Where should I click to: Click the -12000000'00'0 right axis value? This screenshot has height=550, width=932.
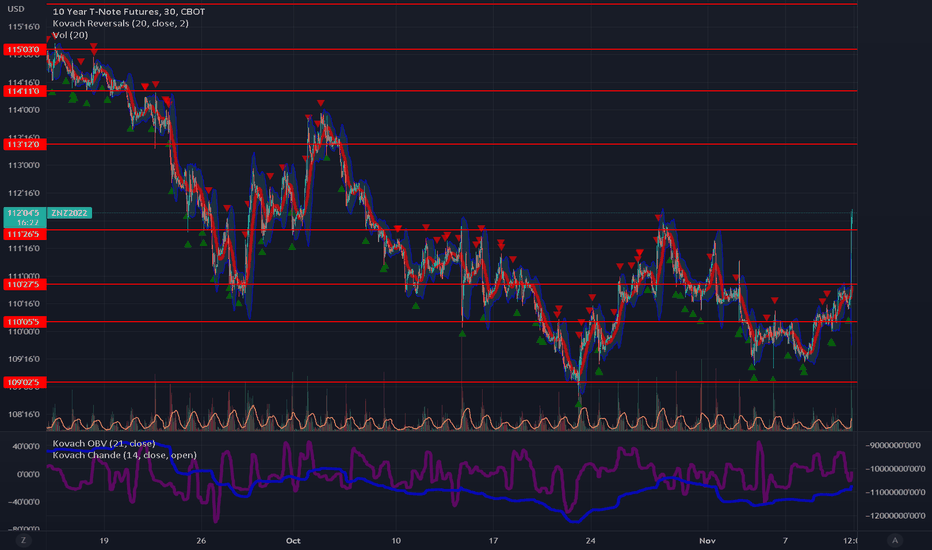895,516
